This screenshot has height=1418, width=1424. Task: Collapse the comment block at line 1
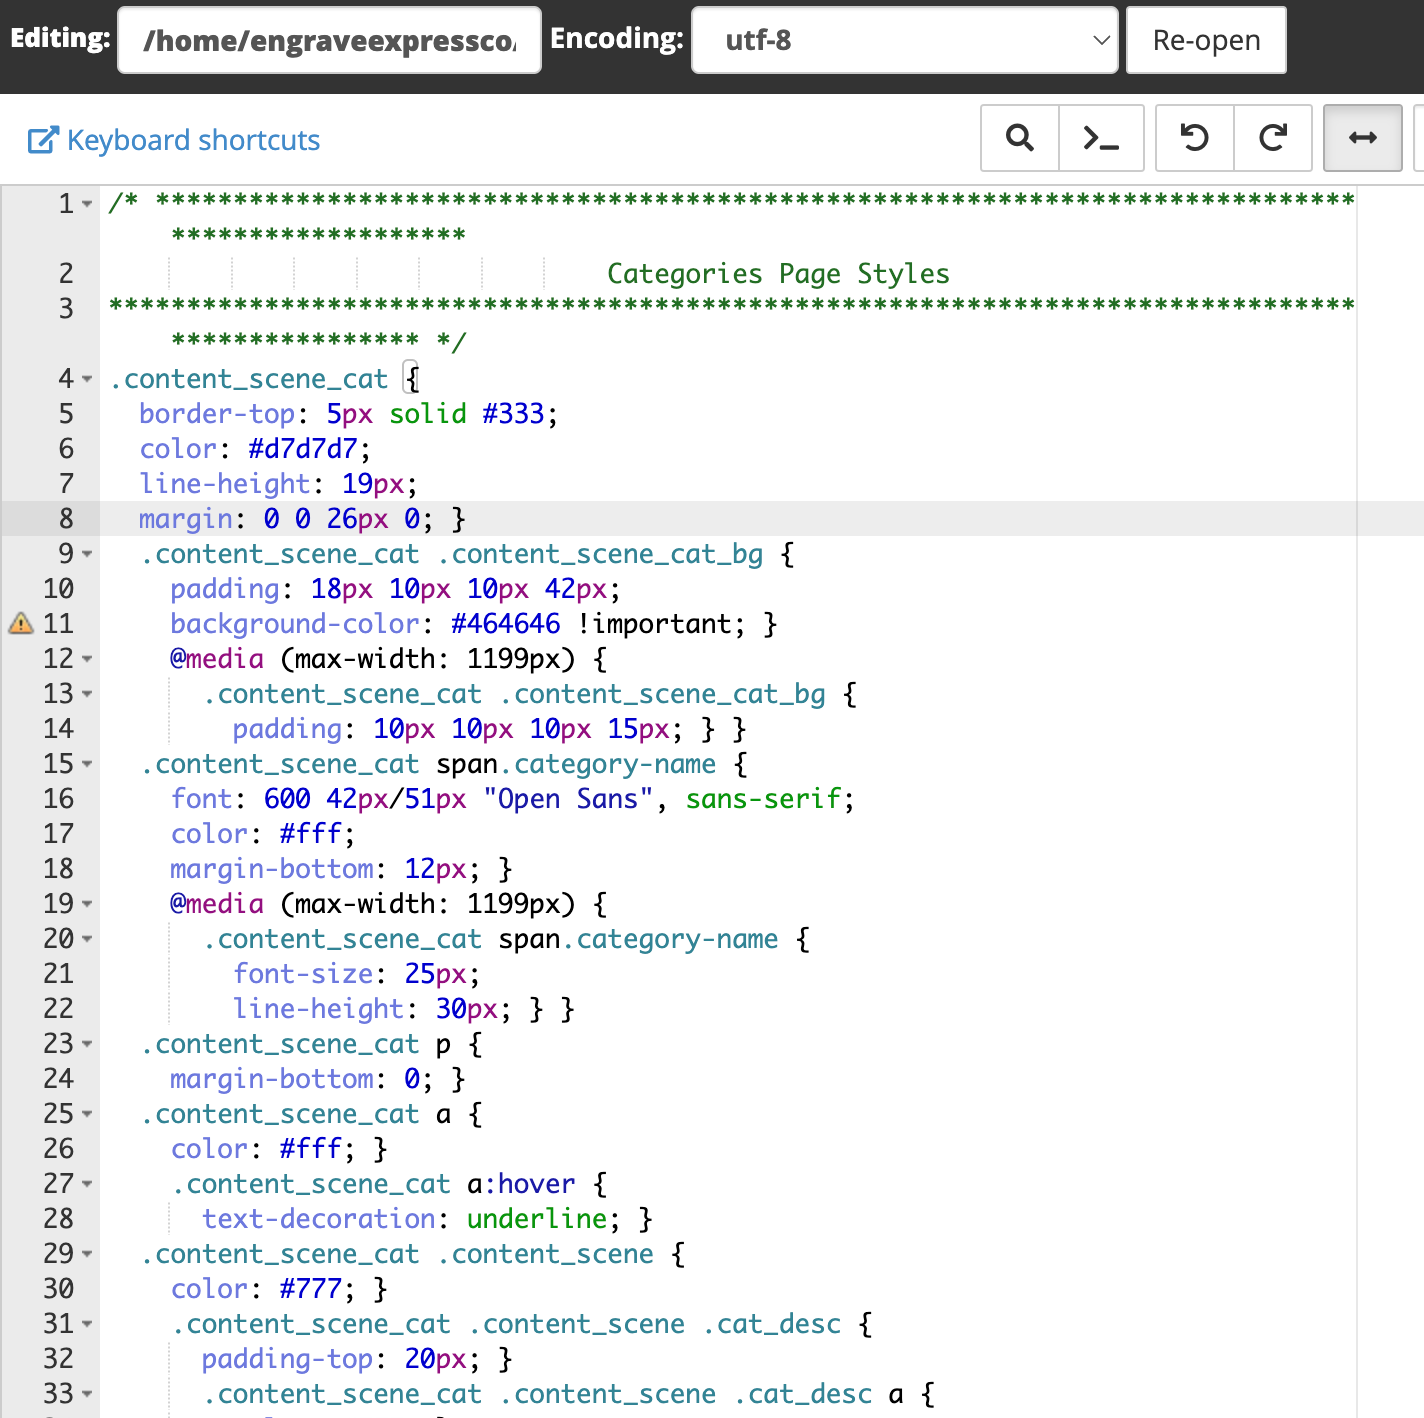click(x=88, y=204)
